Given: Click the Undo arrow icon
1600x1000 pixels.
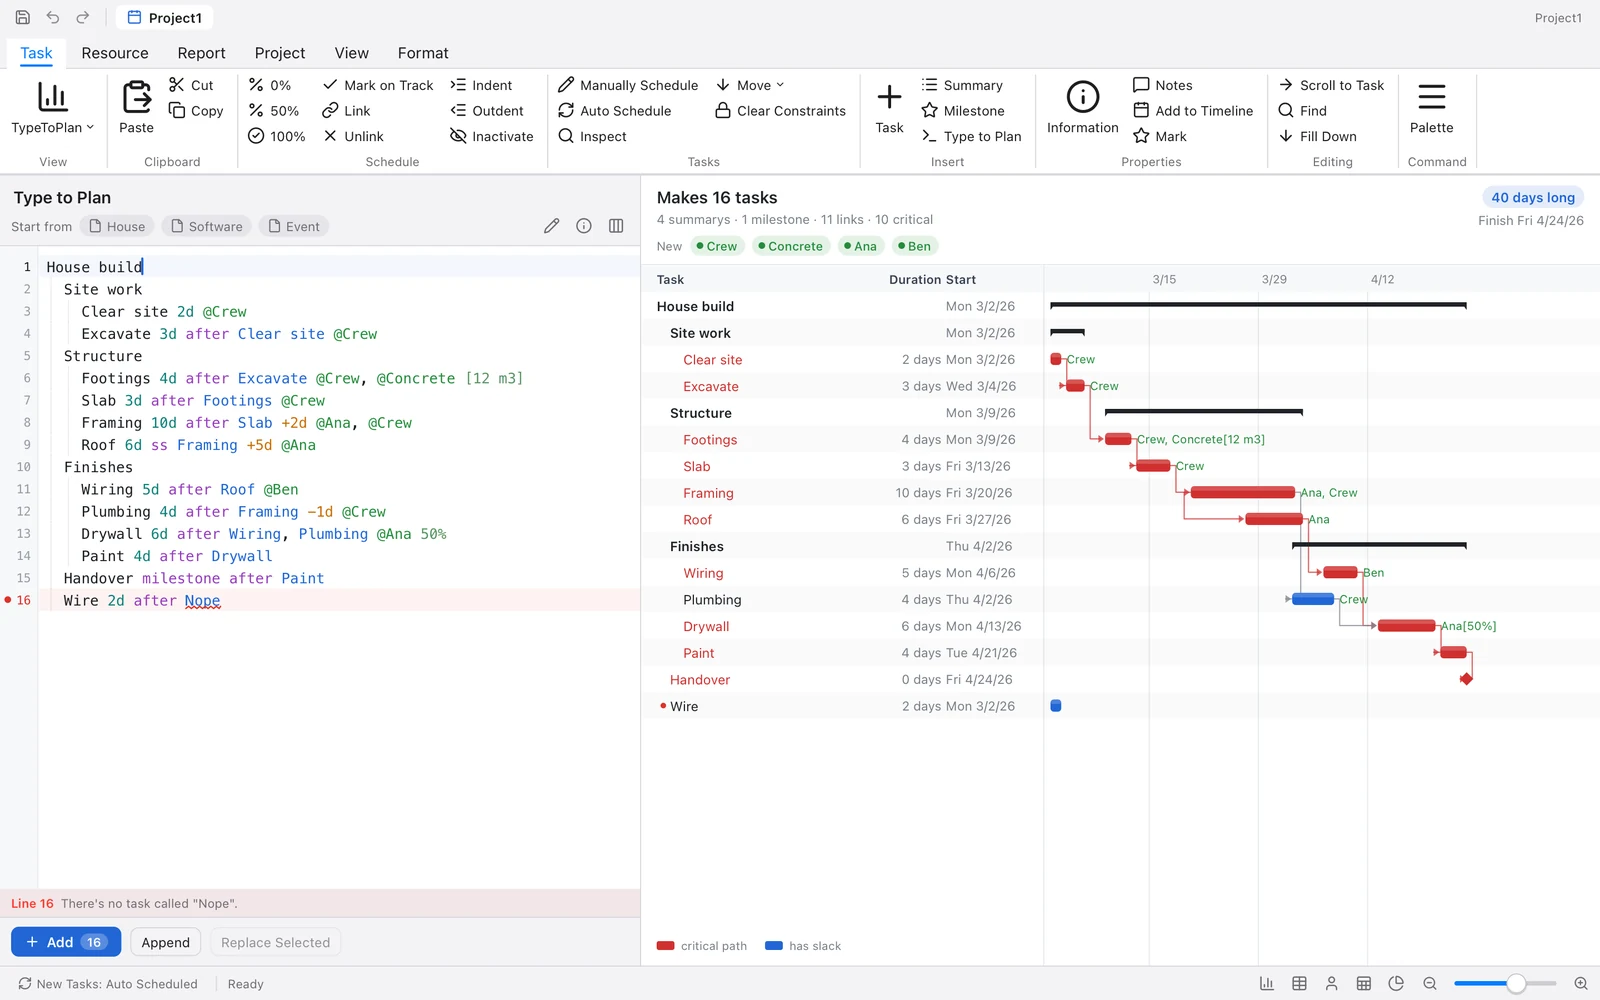Looking at the screenshot, I should coord(53,18).
